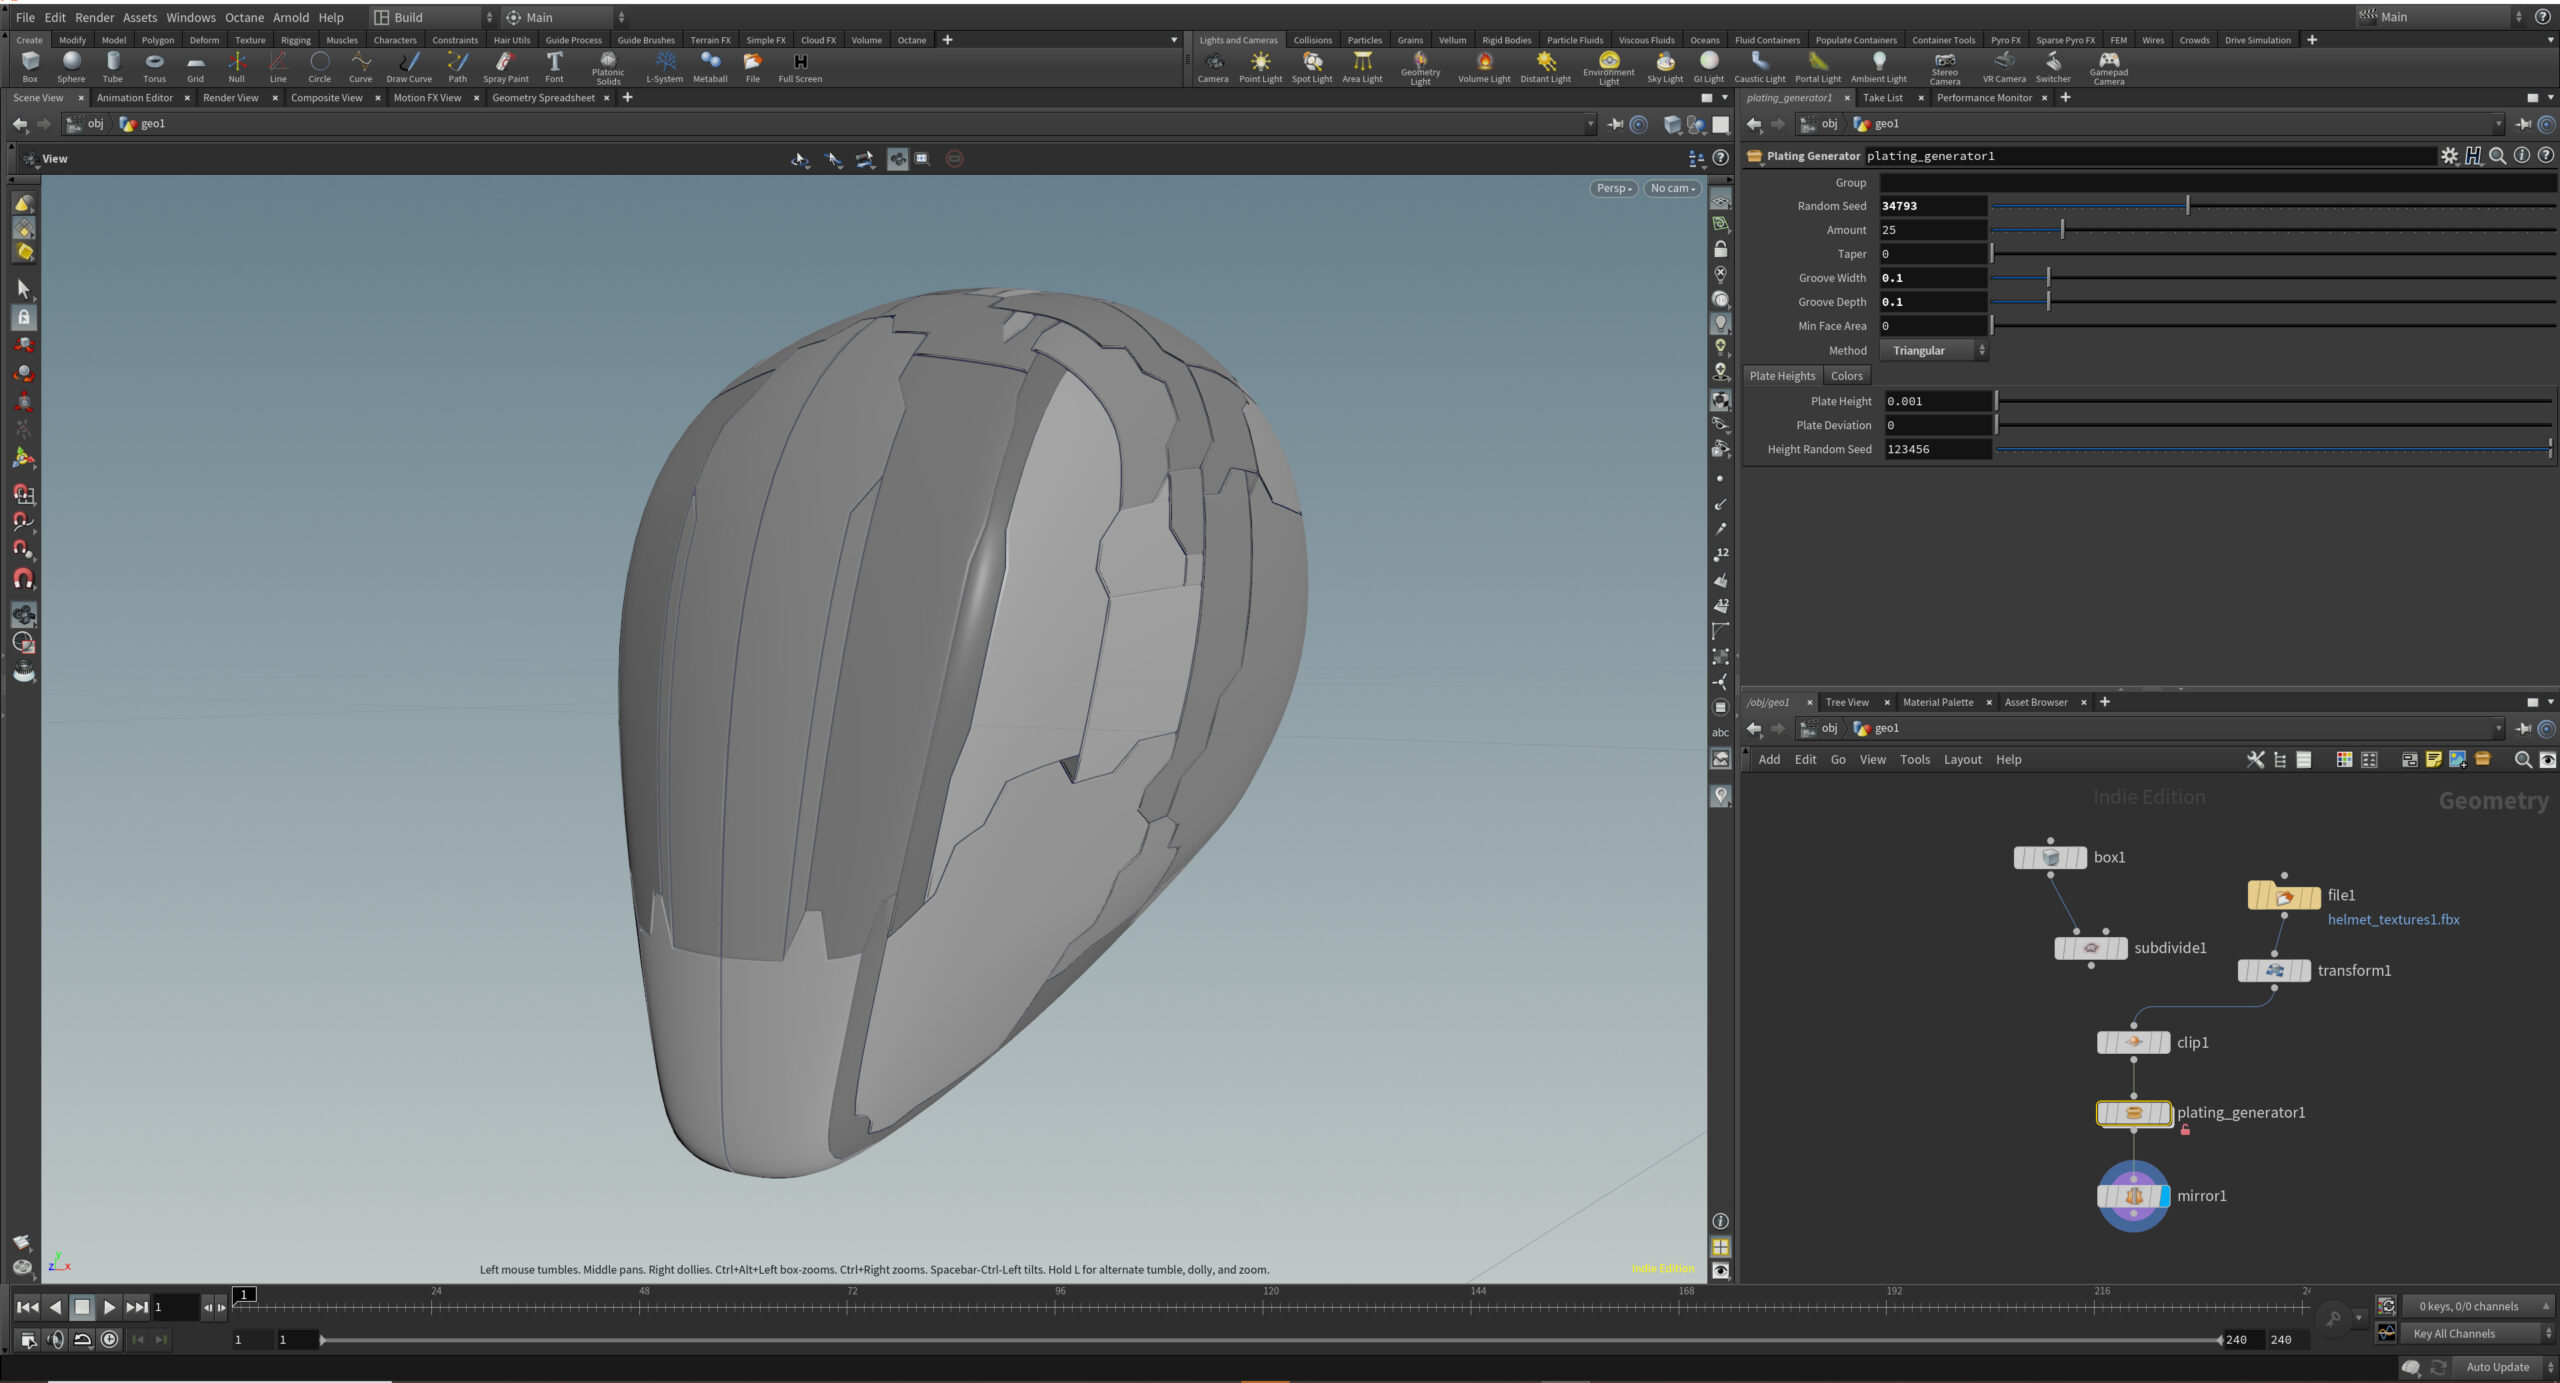
Task: Open the Terrain FX shelf tab
Action: click(710, 40)
